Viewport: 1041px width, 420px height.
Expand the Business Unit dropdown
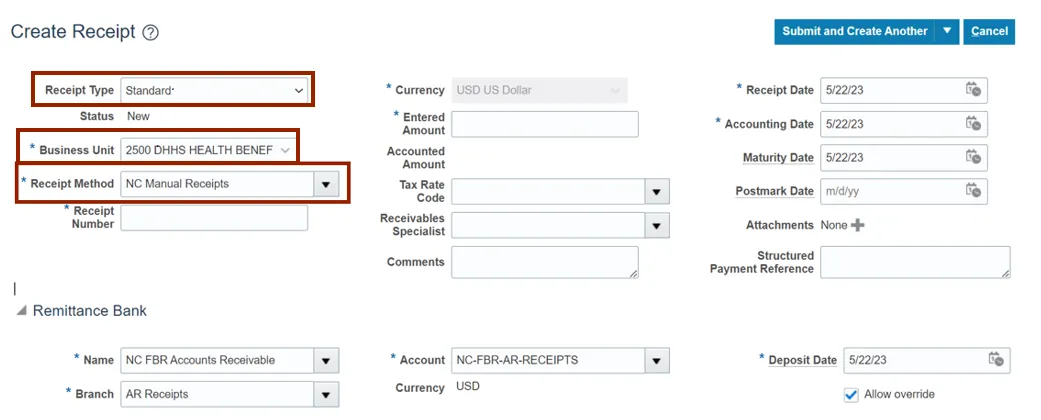click(x=285, y=150)
